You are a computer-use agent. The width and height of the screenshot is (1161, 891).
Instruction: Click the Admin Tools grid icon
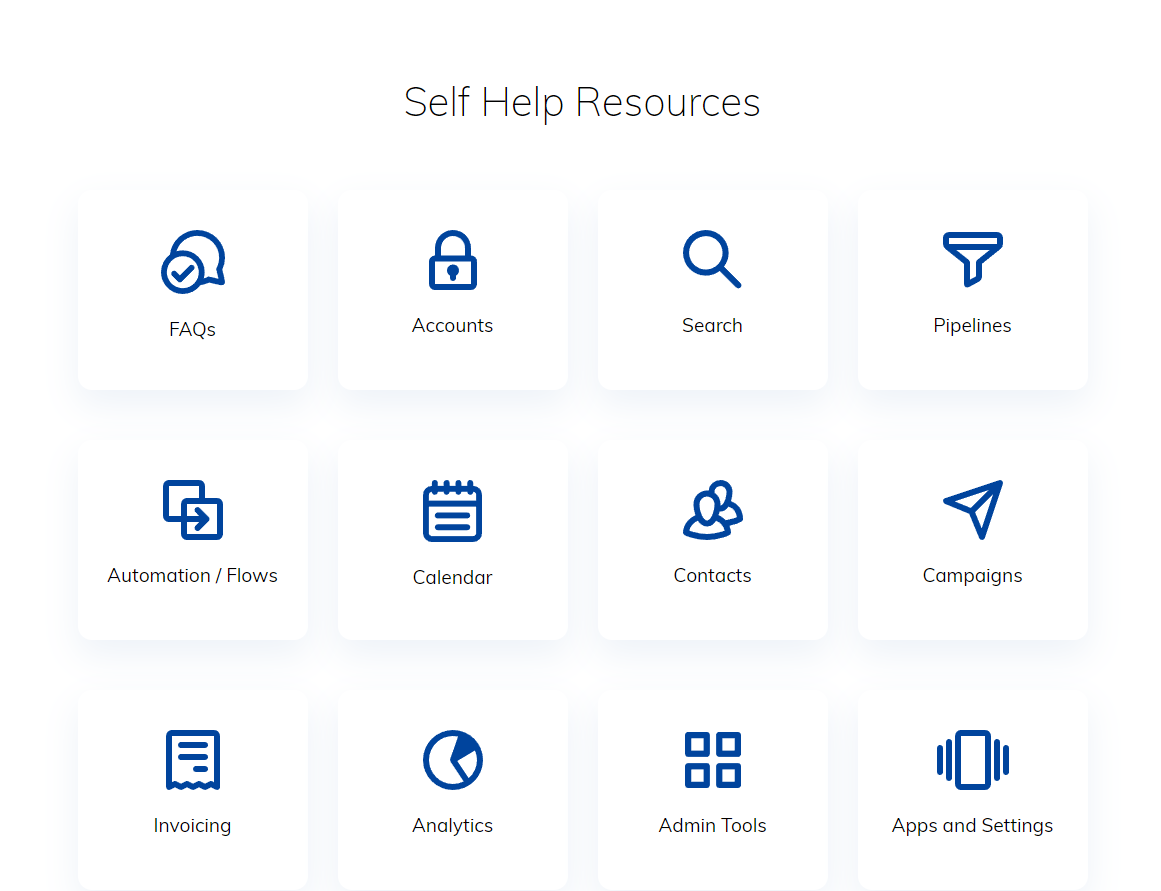coord(712,760)
